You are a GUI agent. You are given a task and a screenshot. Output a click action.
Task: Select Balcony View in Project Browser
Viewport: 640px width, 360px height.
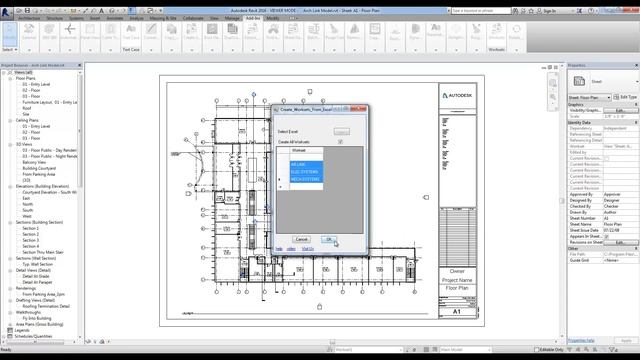tap(34, 162)
